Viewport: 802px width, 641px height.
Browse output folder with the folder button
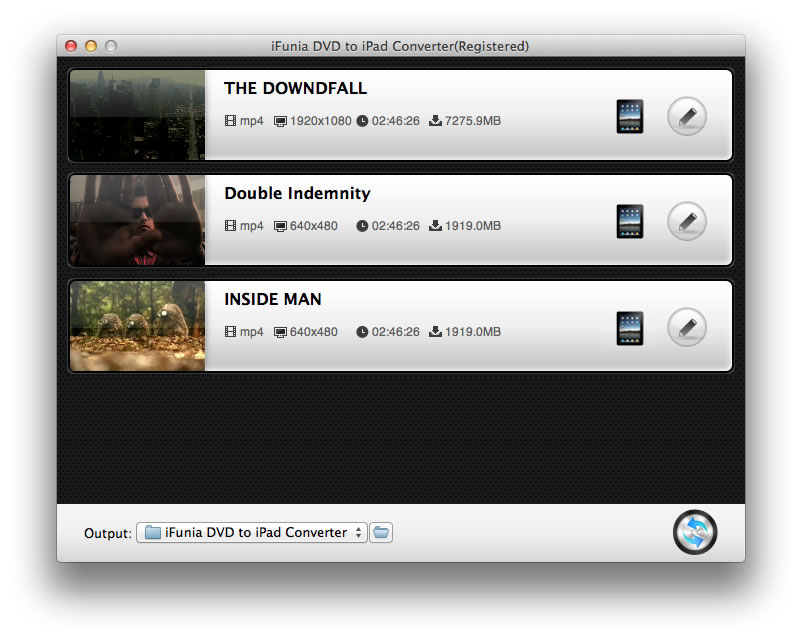pos(381,533)
